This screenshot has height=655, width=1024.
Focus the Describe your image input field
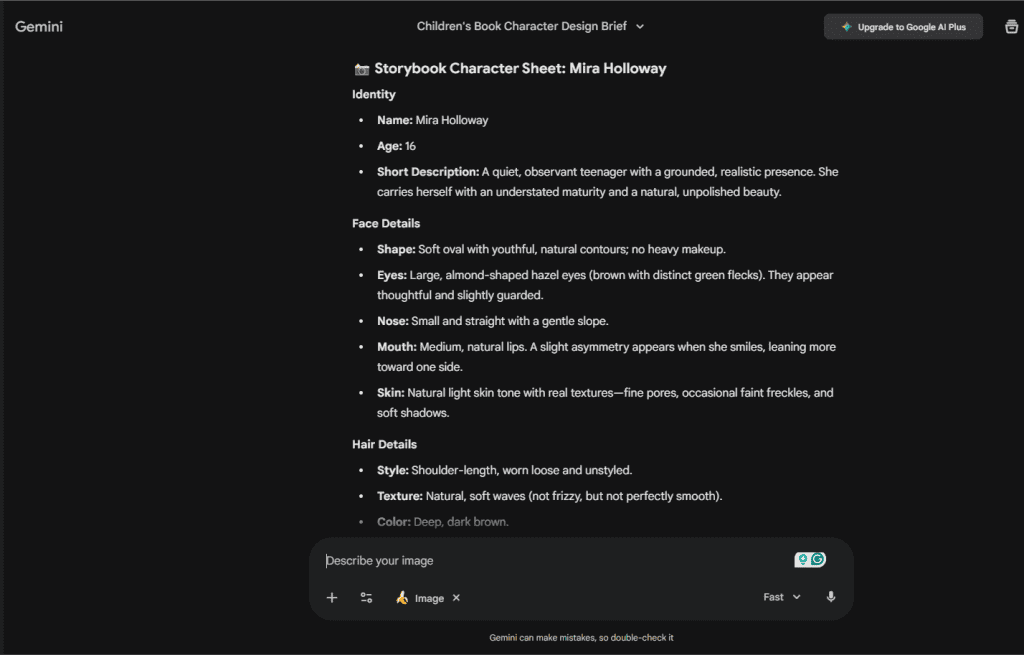[x=550, y=561]
